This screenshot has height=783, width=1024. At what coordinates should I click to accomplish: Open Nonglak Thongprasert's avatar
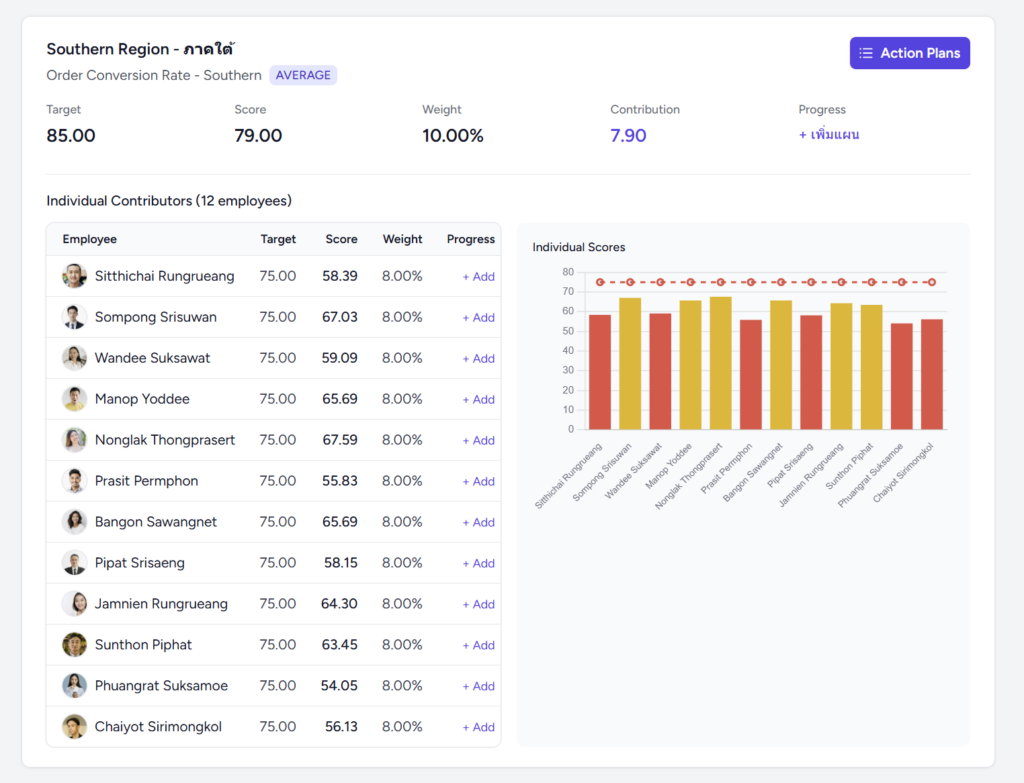coord(74,440)
